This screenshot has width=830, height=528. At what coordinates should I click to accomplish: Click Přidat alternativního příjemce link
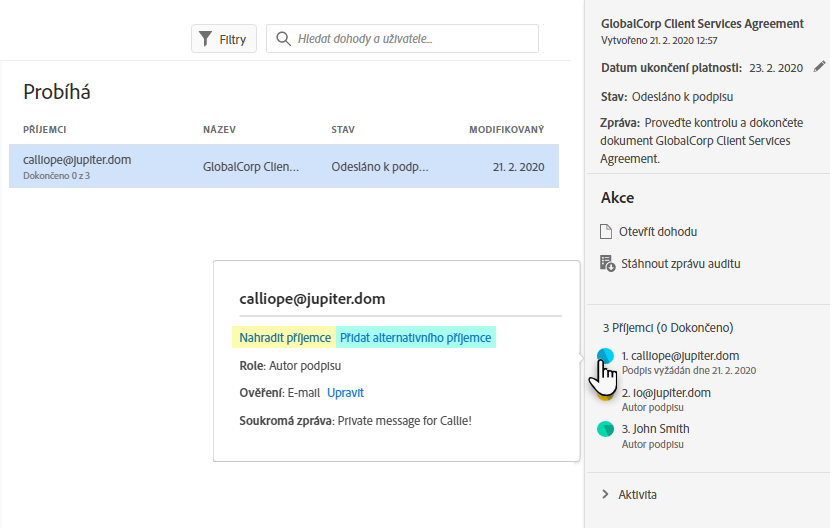pyautogui.click(x=415, y=338)
